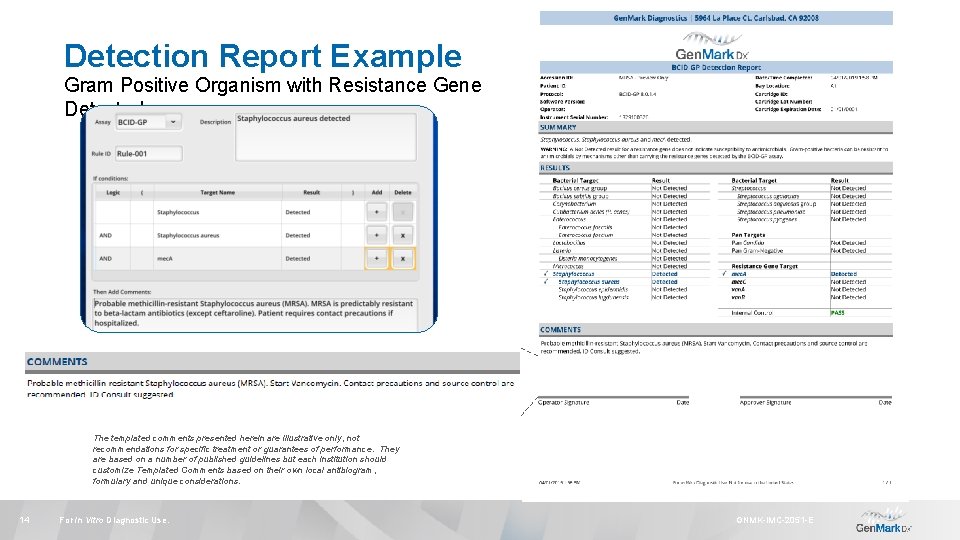This screenshot has height=540, width=960.
Task: Select the Staphylococcus target name cell
Action: (217, 212)
